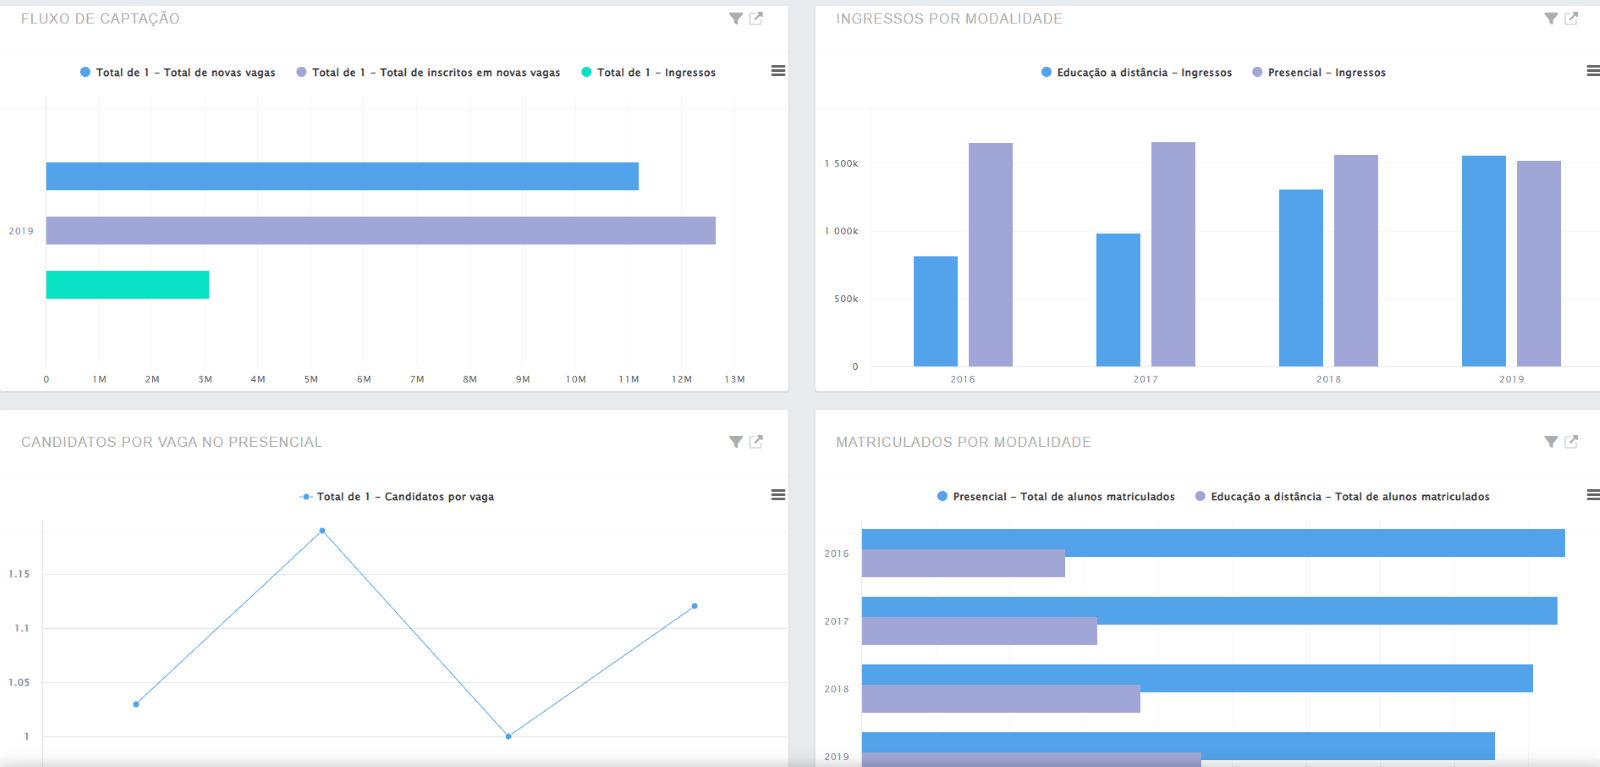Click the 'INGRESSOS POR MODALIDADE' panel title
This screenshot has width=1600, height=767.
pos(949,19)
